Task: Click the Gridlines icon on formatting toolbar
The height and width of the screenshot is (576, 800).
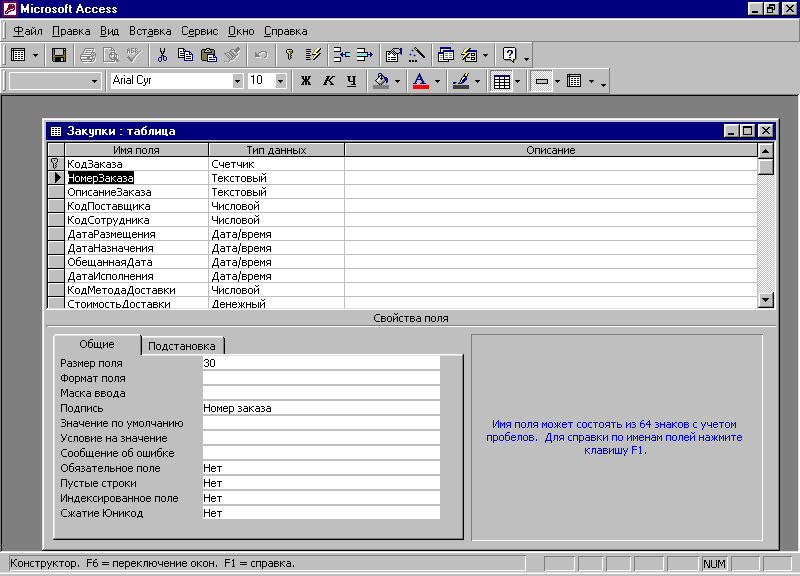Action: click(502, 81)
